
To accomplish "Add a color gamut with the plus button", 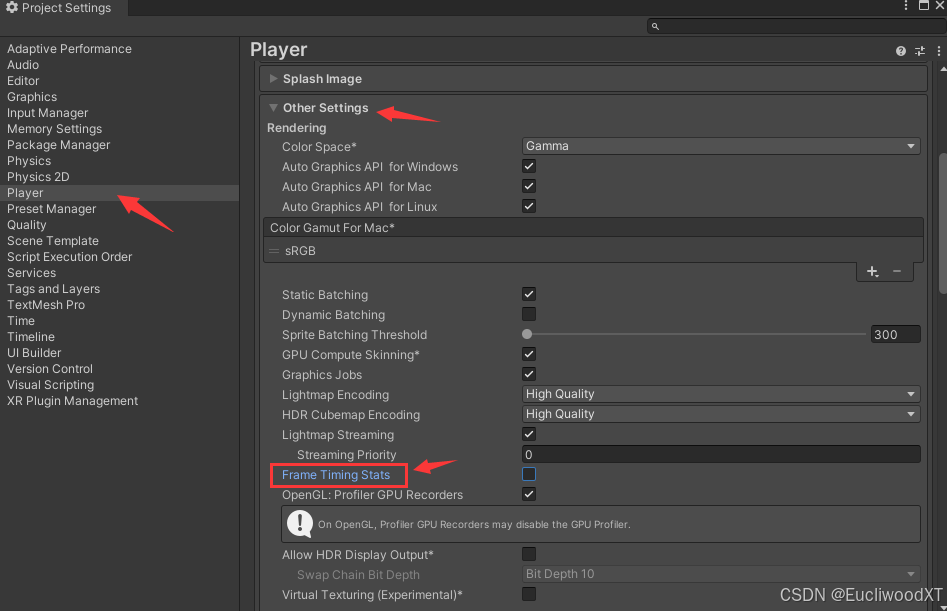I will [872, 272].
